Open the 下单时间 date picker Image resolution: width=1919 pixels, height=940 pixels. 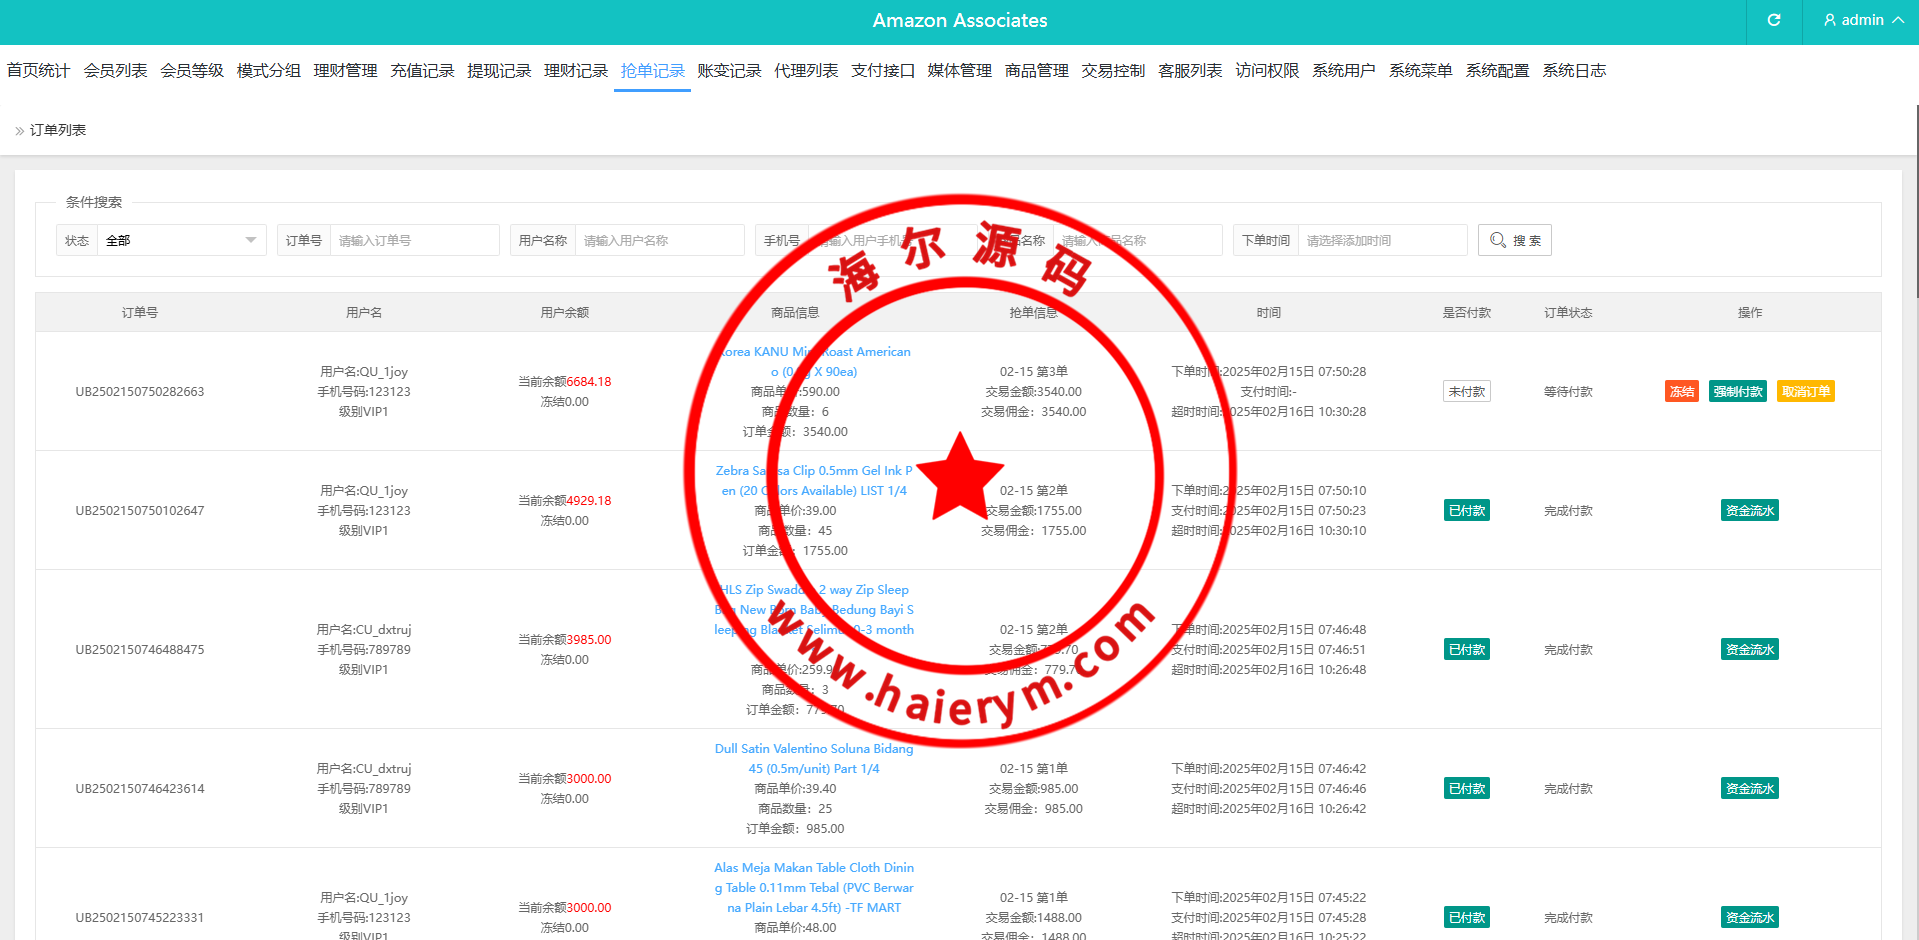(x=1381, y=240)
